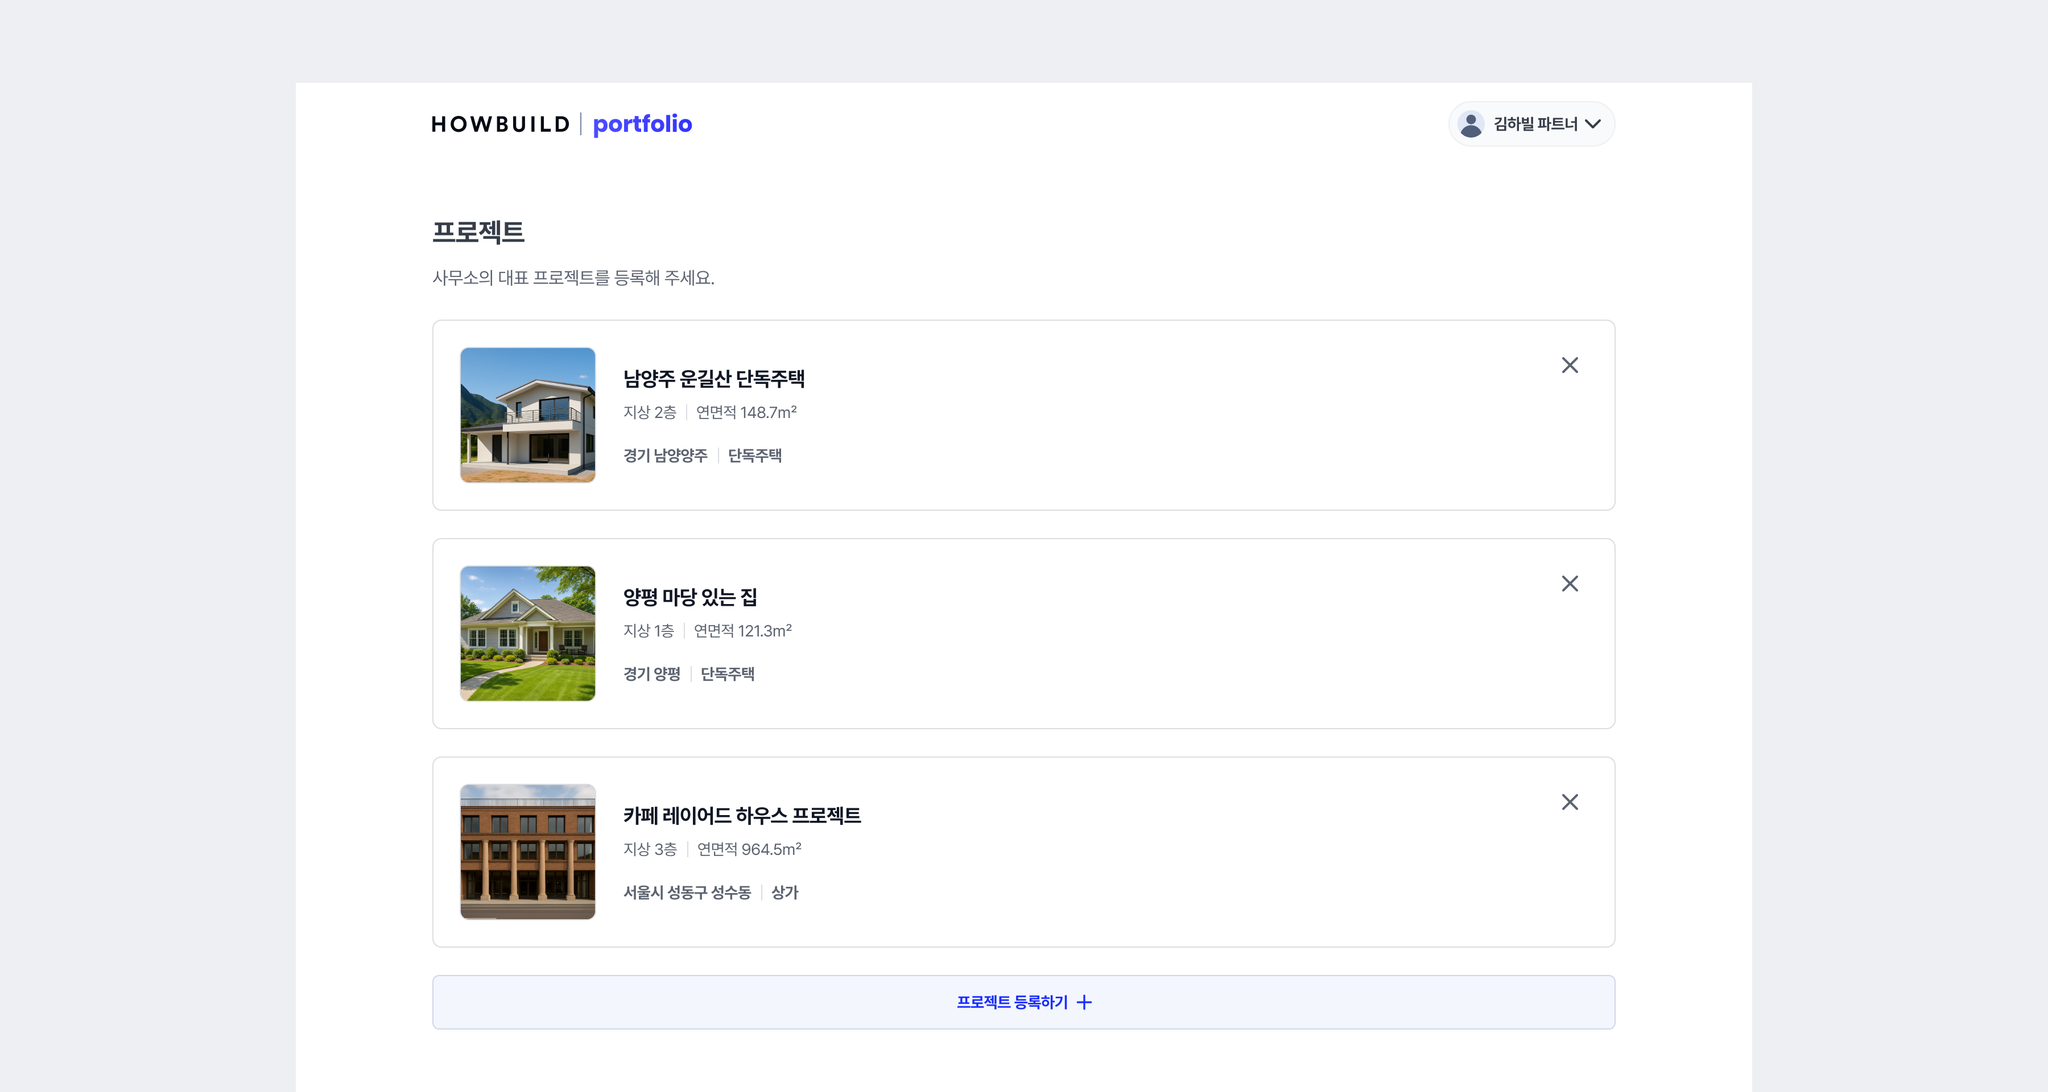Remove the 카페 레이어드 하우스 프로젝트 card
This screenshot has width=2048, height=1092.
pos(1569,802)
